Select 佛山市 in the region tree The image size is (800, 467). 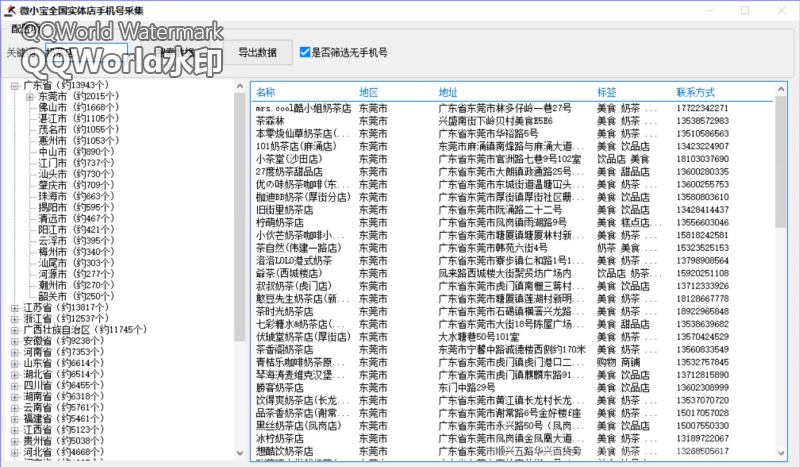[x=51, y=107]
